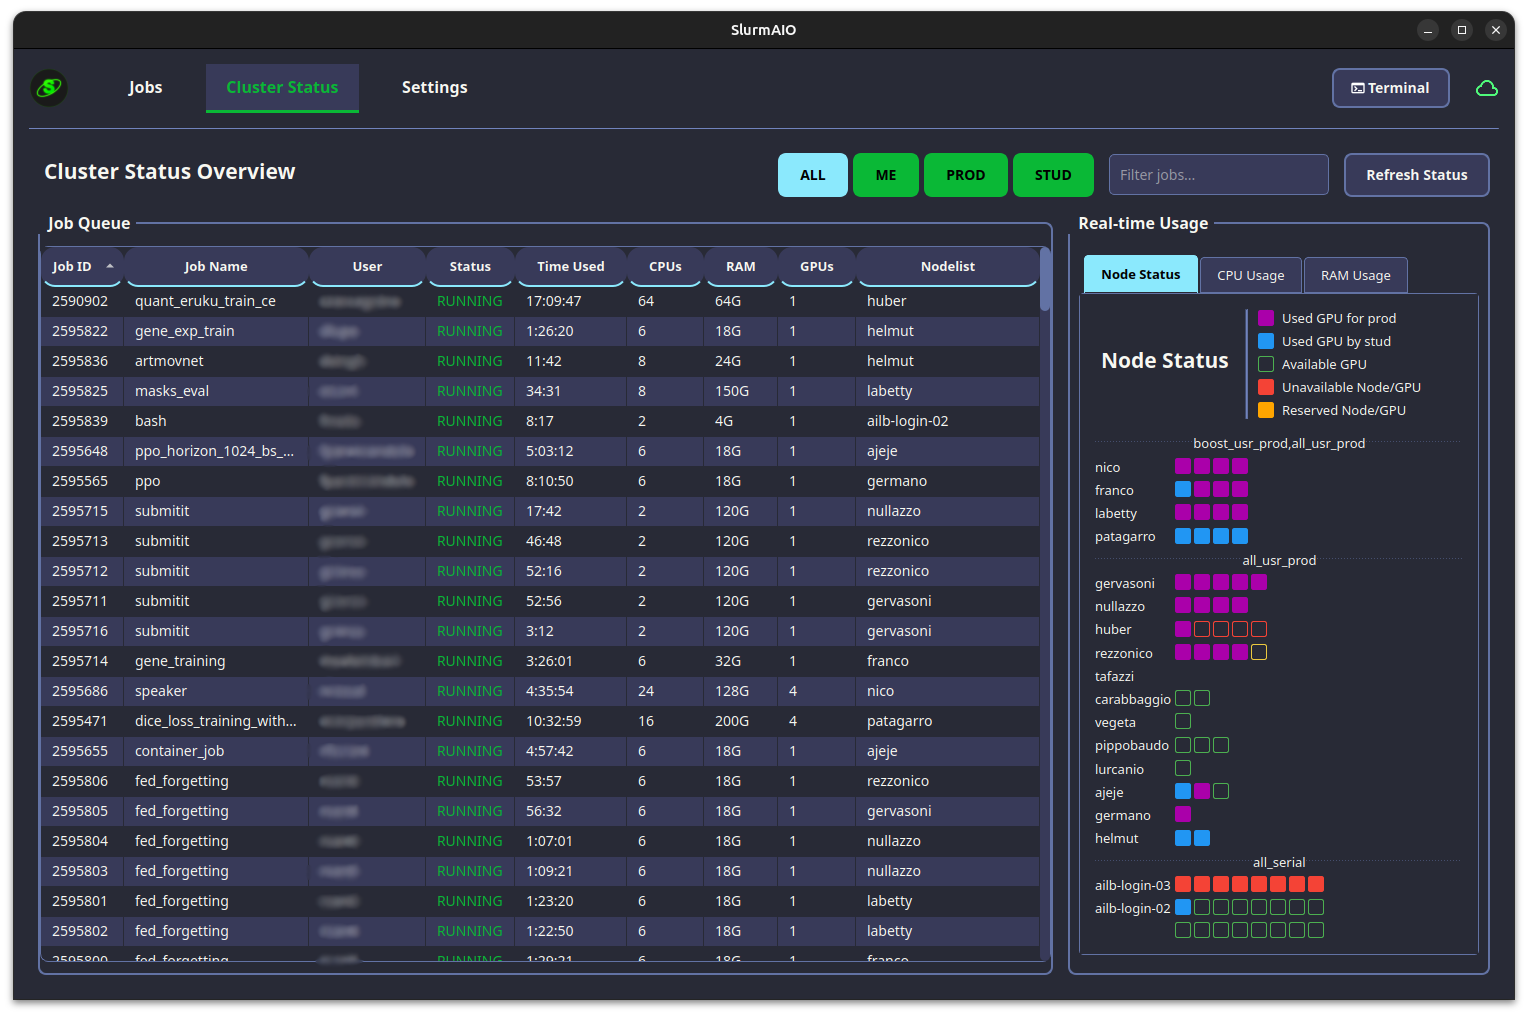
Task: Click the Job ID column sort arrow
Action: tap(108, 267)
